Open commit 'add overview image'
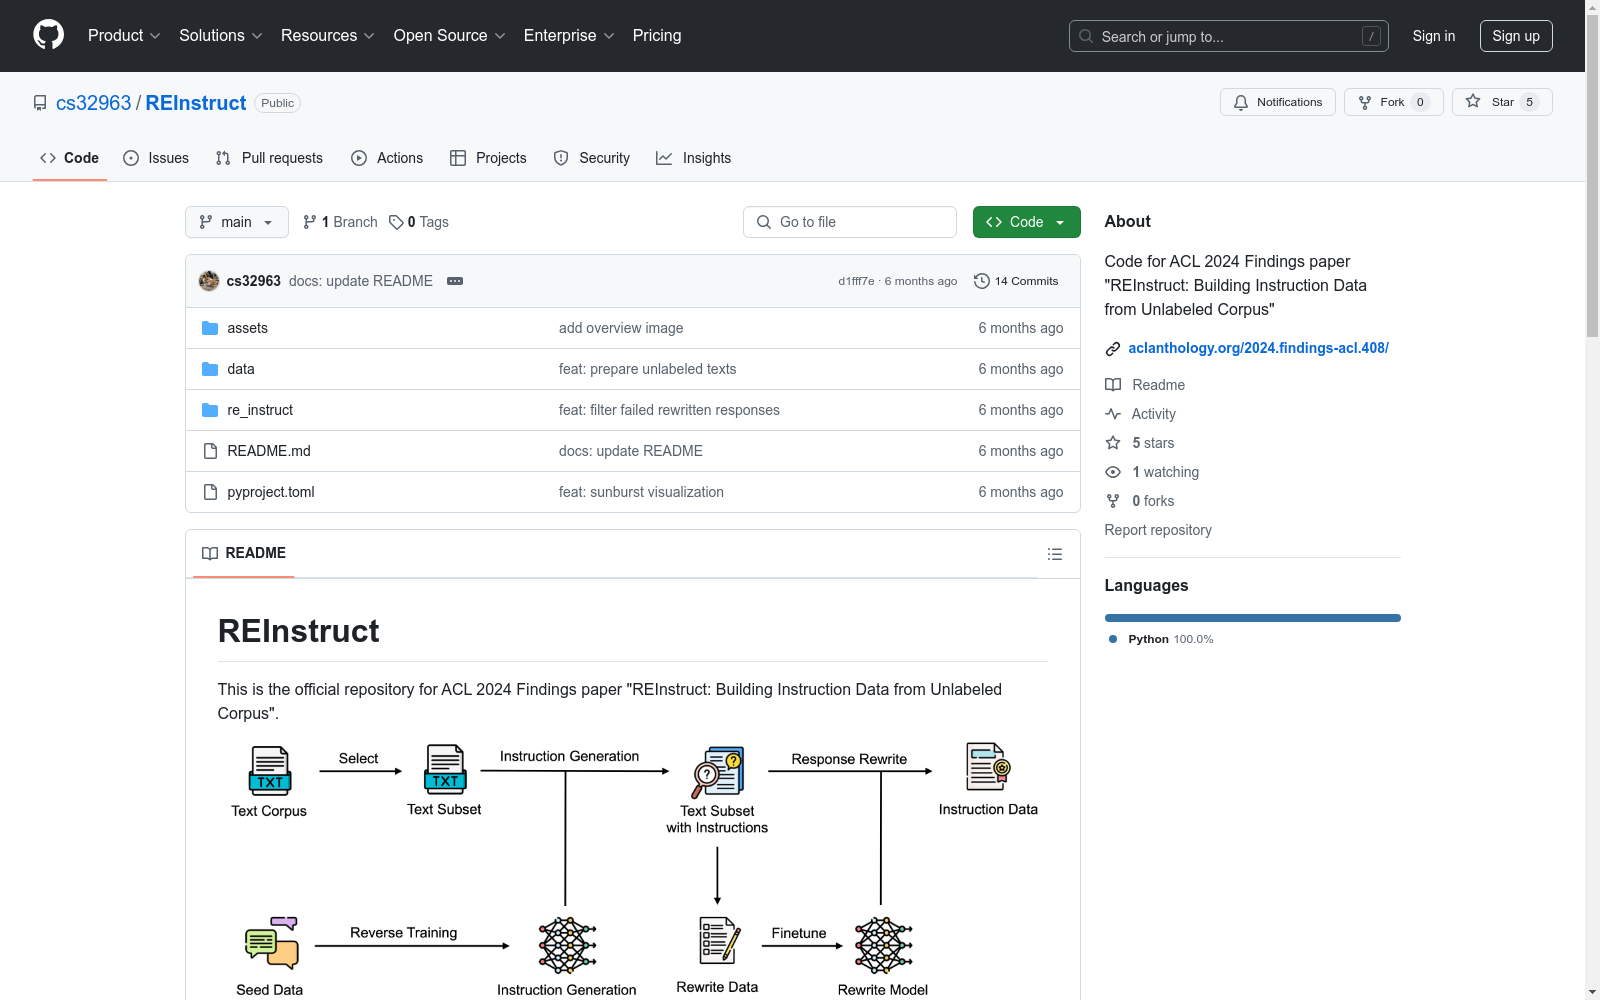1600x1000 pixels. click(621, 328)
